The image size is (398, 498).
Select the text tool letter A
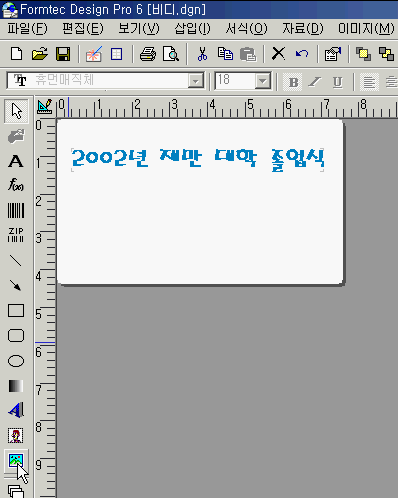16,161
